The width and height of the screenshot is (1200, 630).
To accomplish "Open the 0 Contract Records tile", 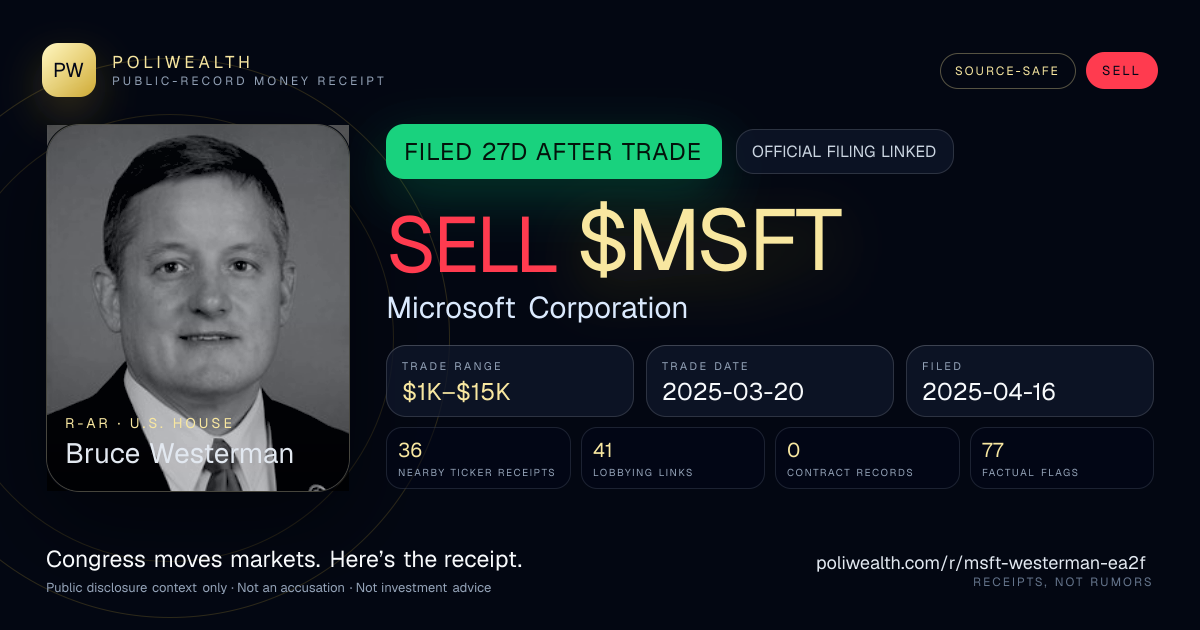I will pyautogui.click(x=867, y=458).
